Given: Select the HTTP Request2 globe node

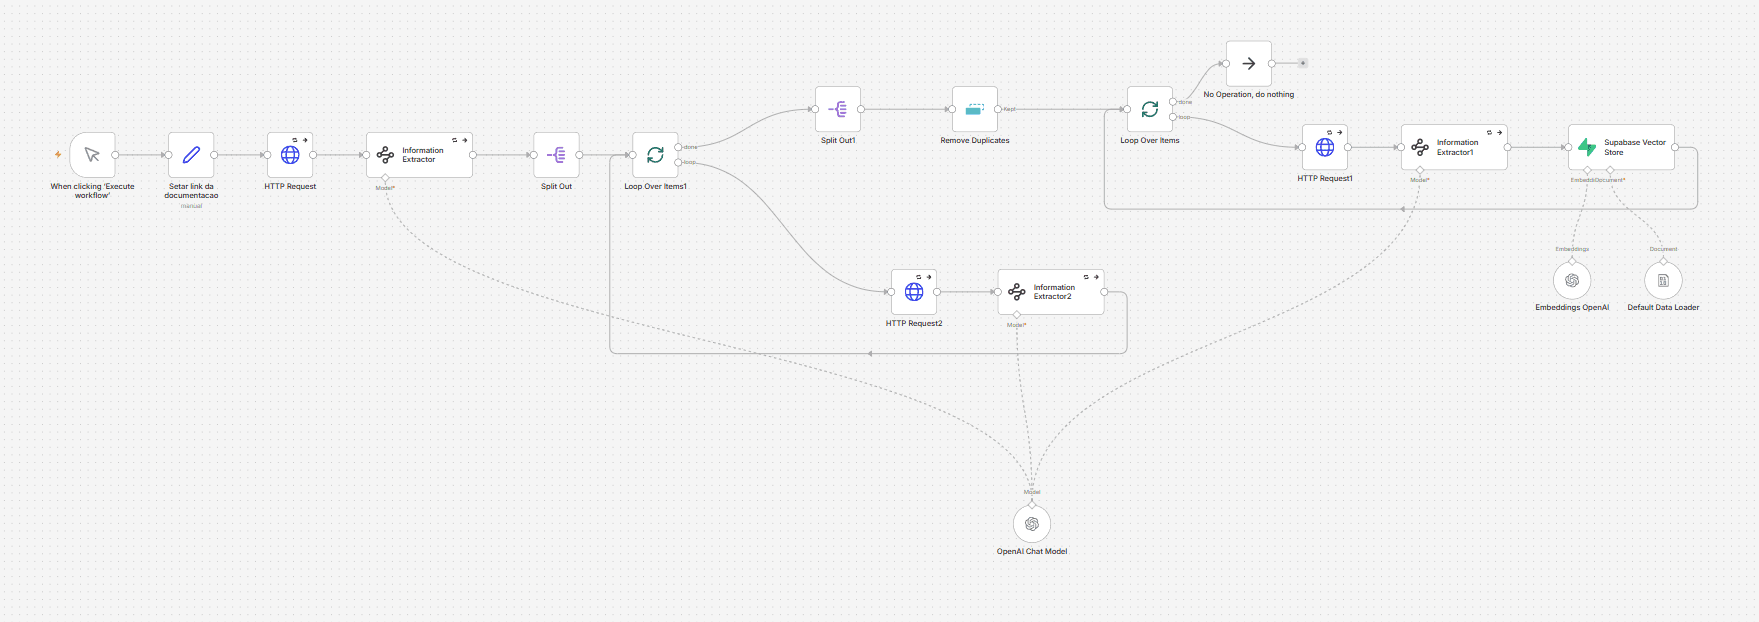Looking at the screenshot, I should click(x=914, y=292).
